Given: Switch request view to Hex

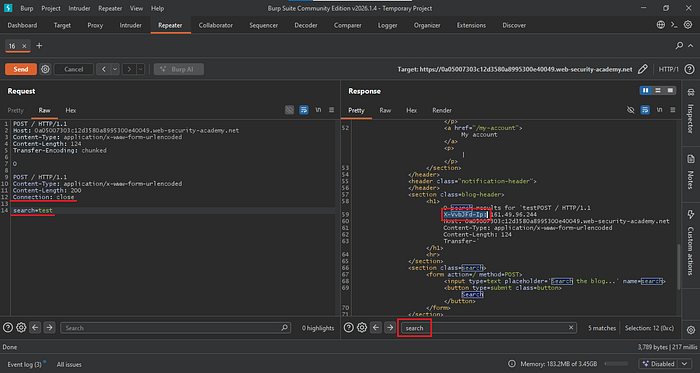Looking at the screenshot, I should pos(71,110).
